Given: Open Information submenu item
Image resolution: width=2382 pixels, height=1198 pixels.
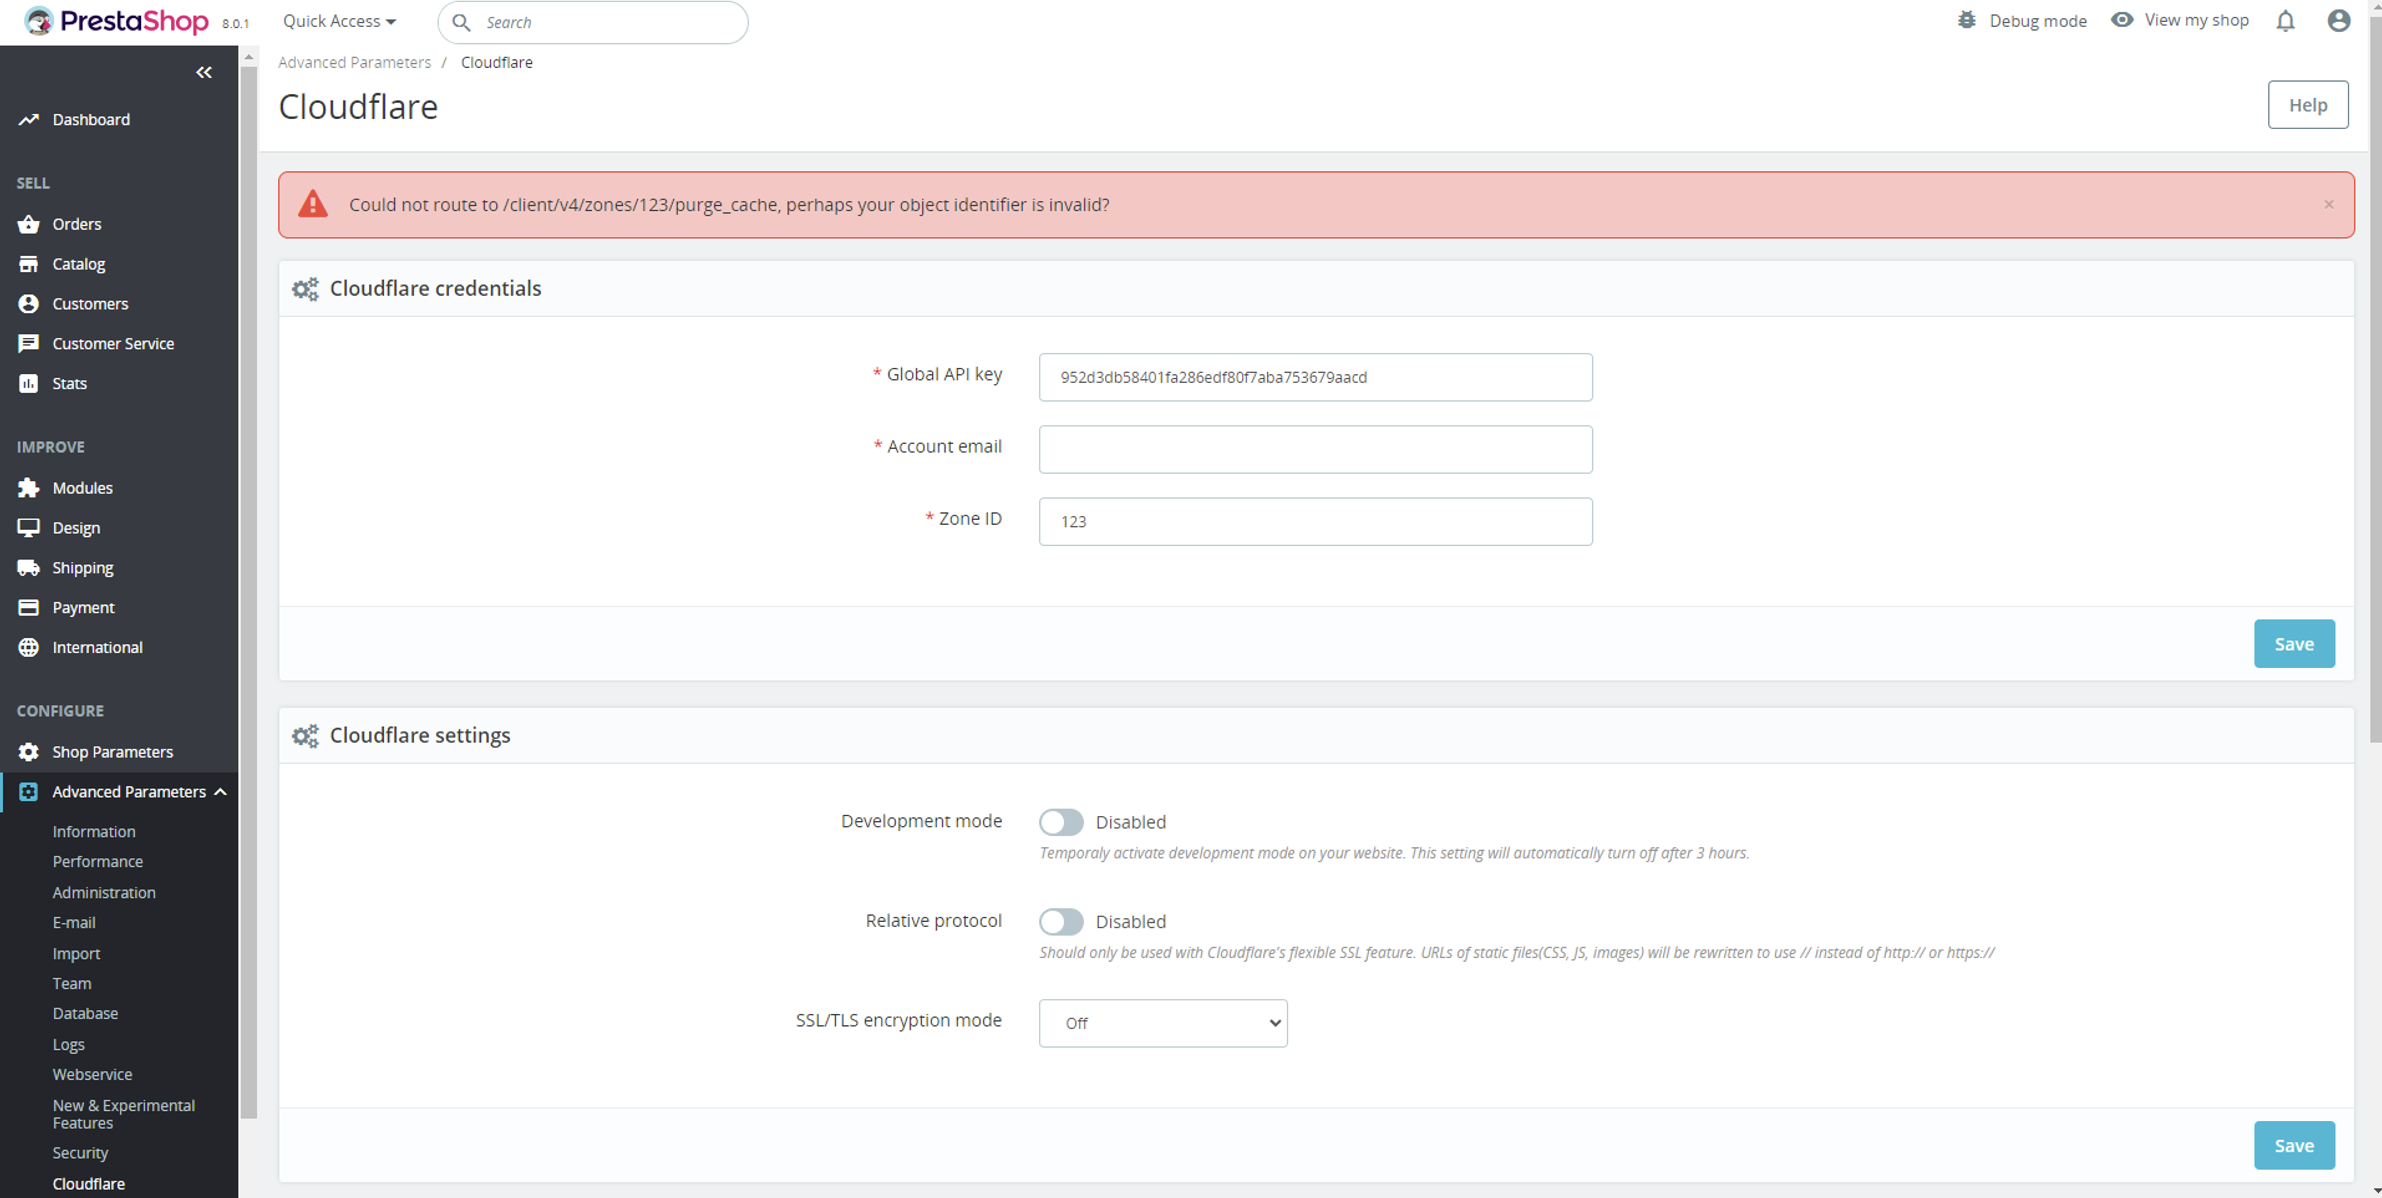Looking at the screenshot, I should [94, 831].
